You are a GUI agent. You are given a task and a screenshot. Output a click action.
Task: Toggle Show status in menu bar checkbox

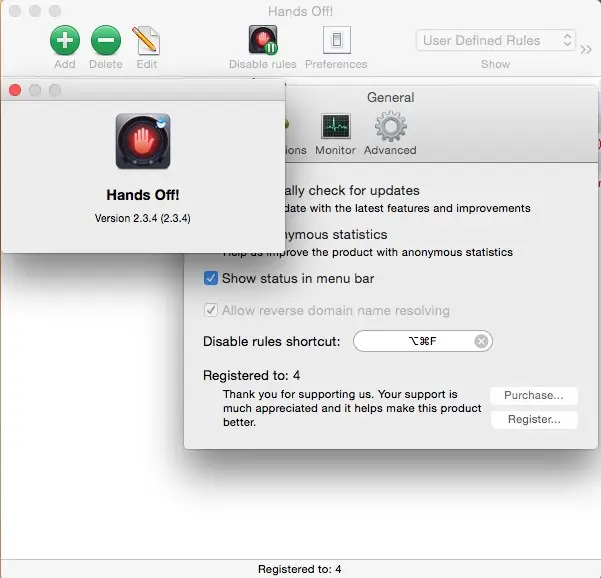[211, 278]
